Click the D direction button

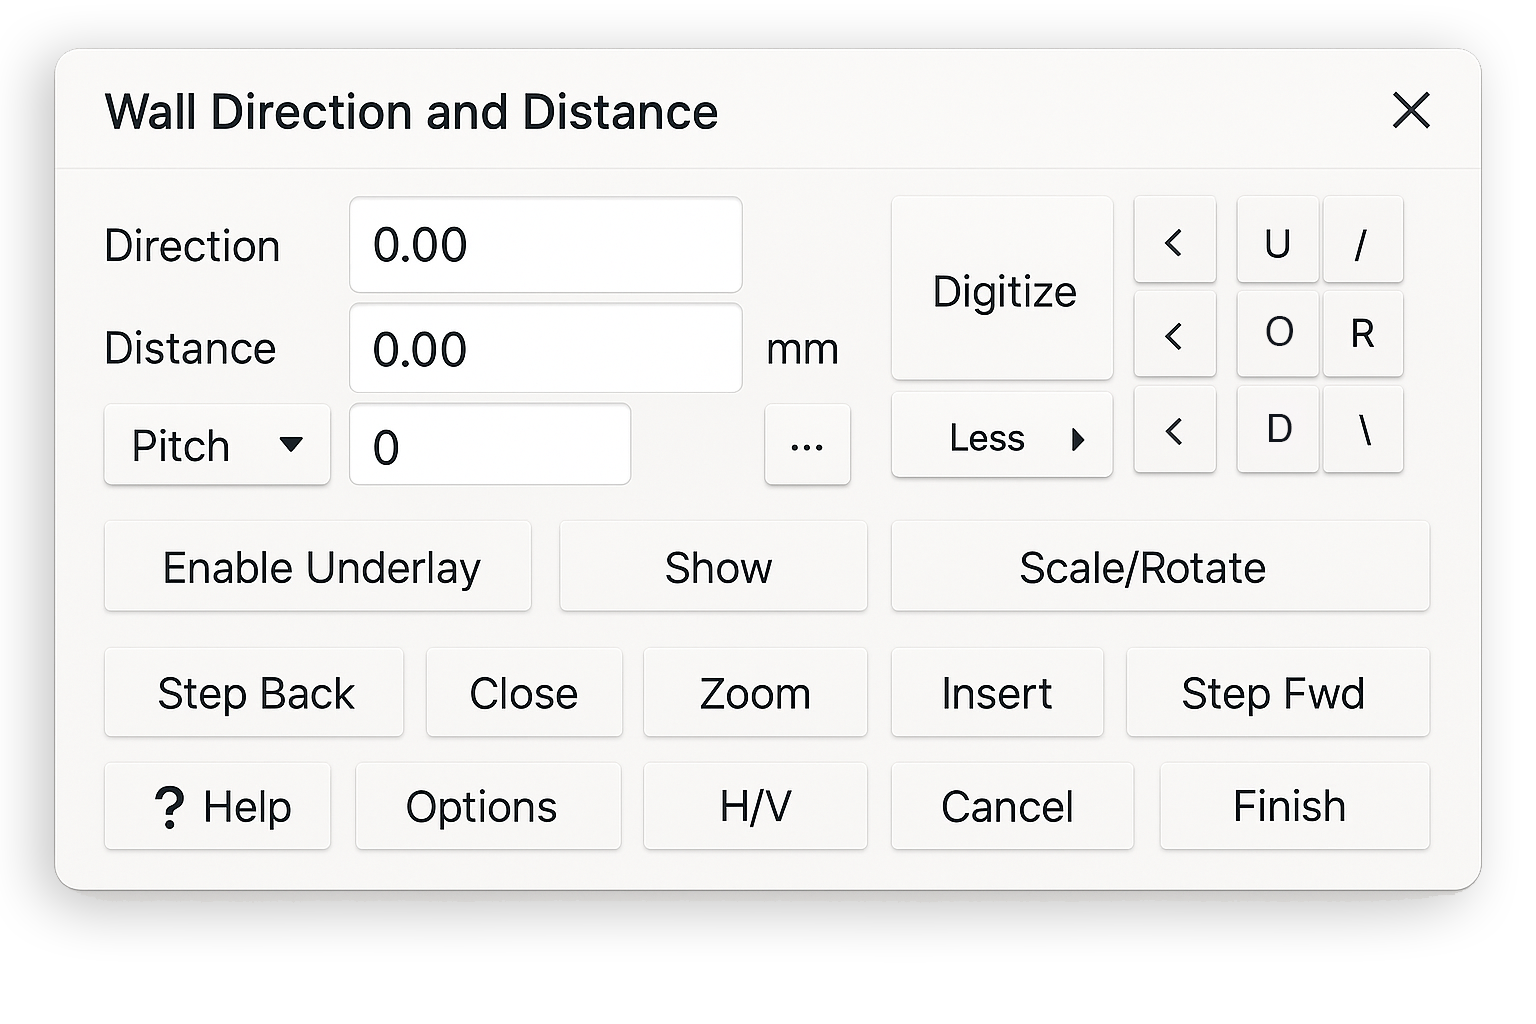click(1277, 429)
